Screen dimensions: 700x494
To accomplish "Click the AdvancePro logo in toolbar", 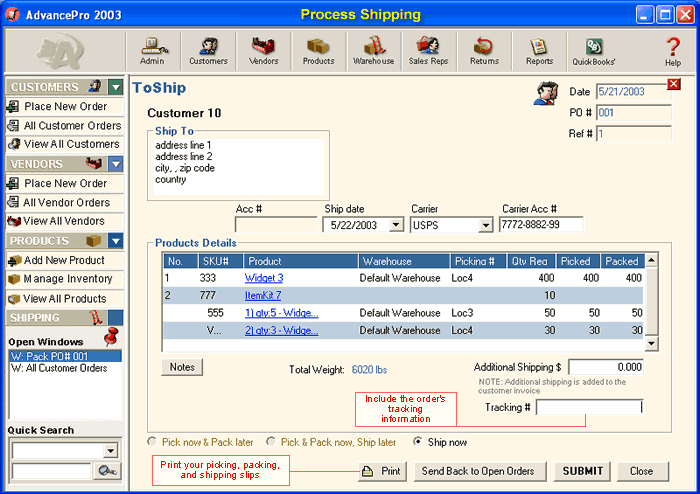I will (60, 51).
